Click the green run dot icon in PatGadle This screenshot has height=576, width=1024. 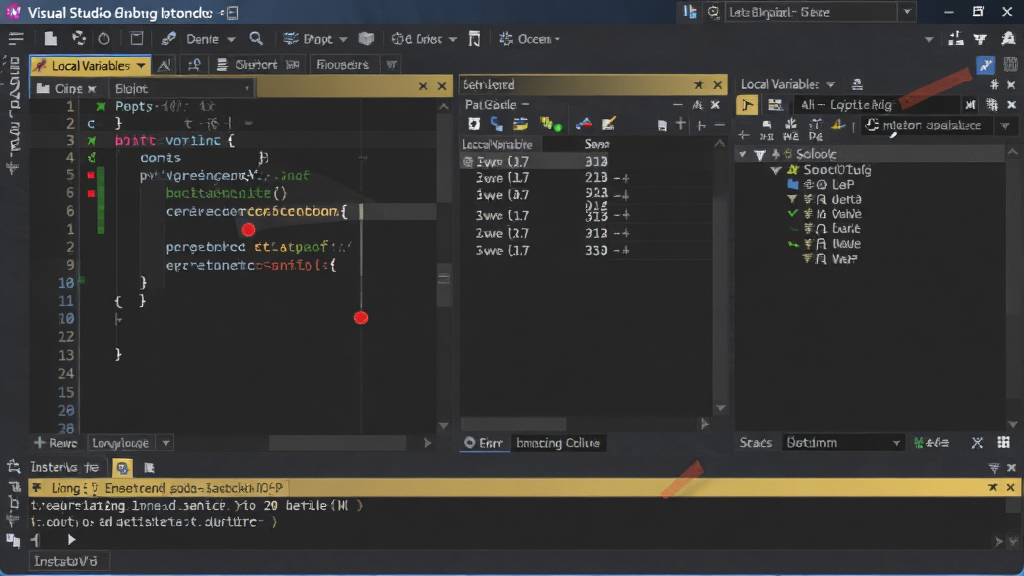(x=551, y=124)
